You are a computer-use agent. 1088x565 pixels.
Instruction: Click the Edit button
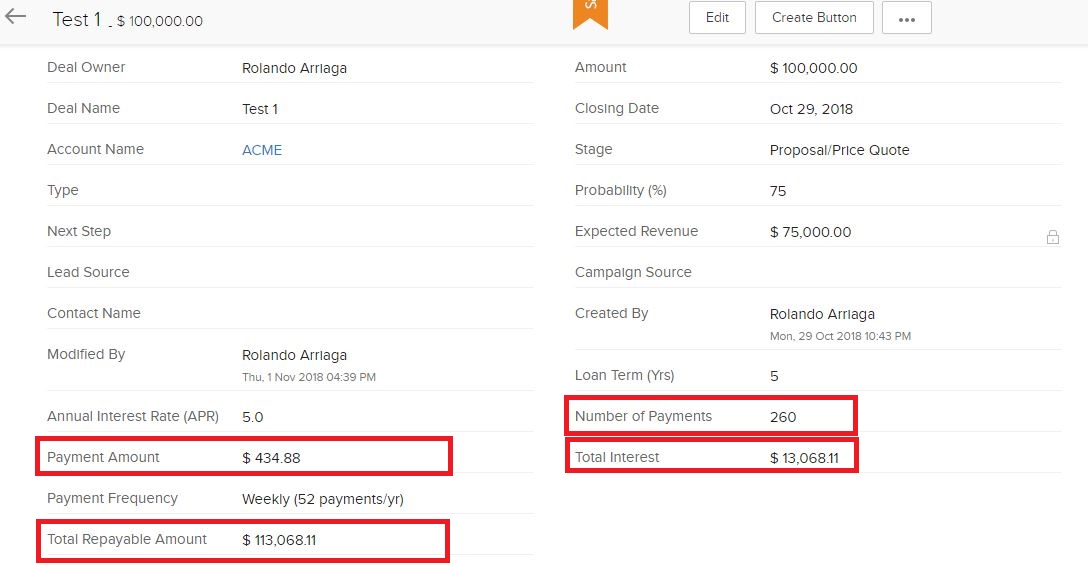coord(717,18)
